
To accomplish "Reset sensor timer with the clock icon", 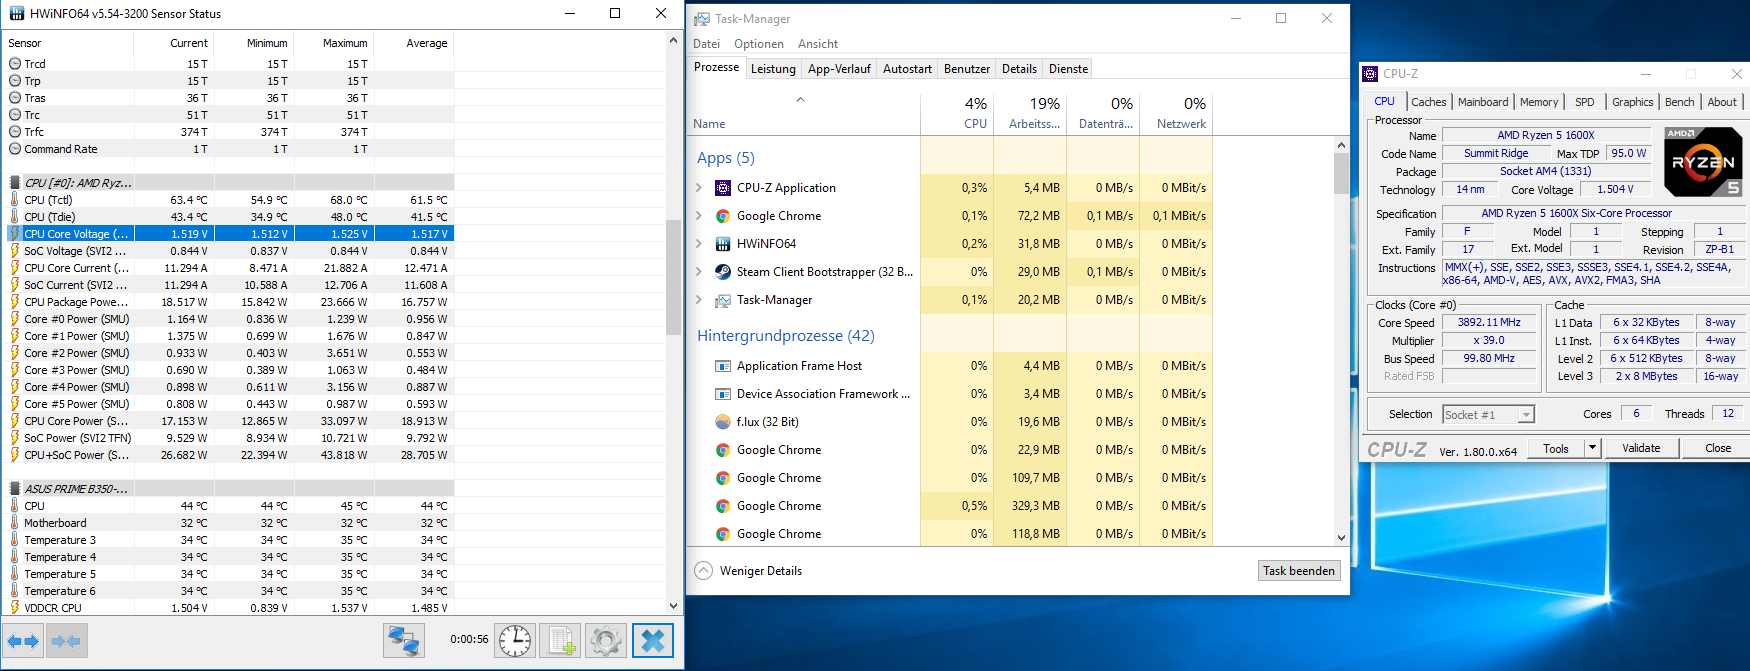I will point(515,641).
